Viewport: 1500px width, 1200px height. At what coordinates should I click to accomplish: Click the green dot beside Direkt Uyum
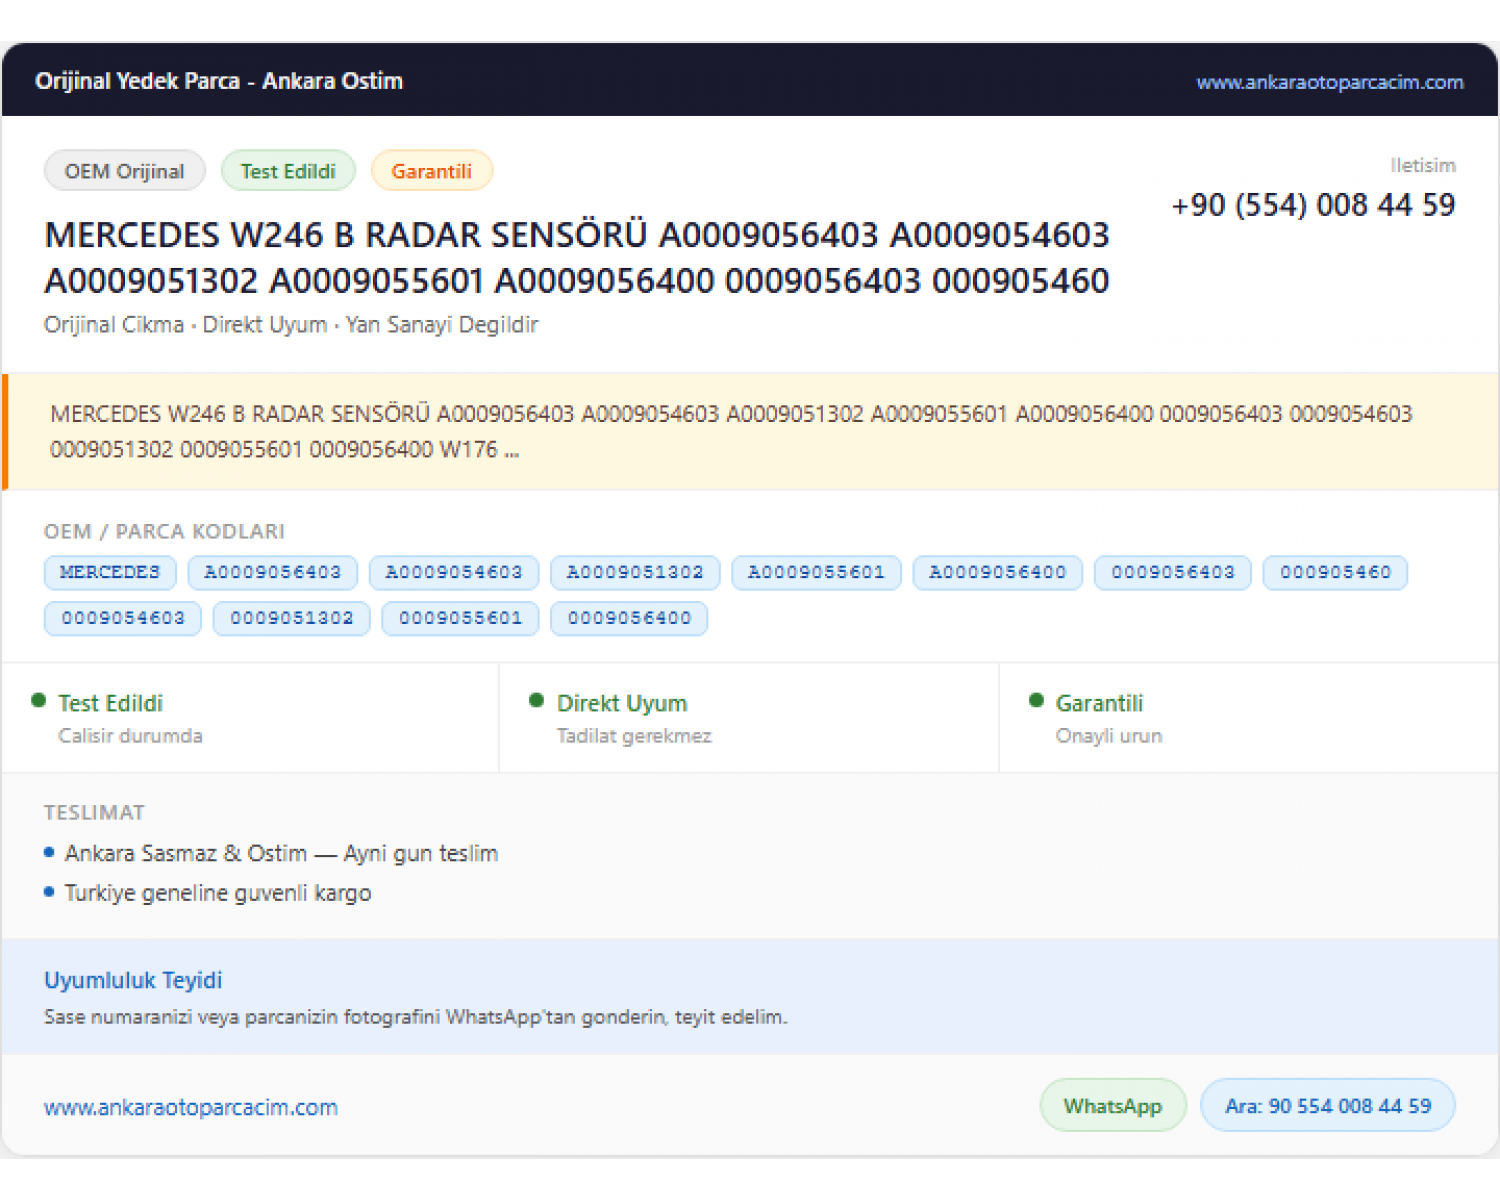tap(536, 700)
